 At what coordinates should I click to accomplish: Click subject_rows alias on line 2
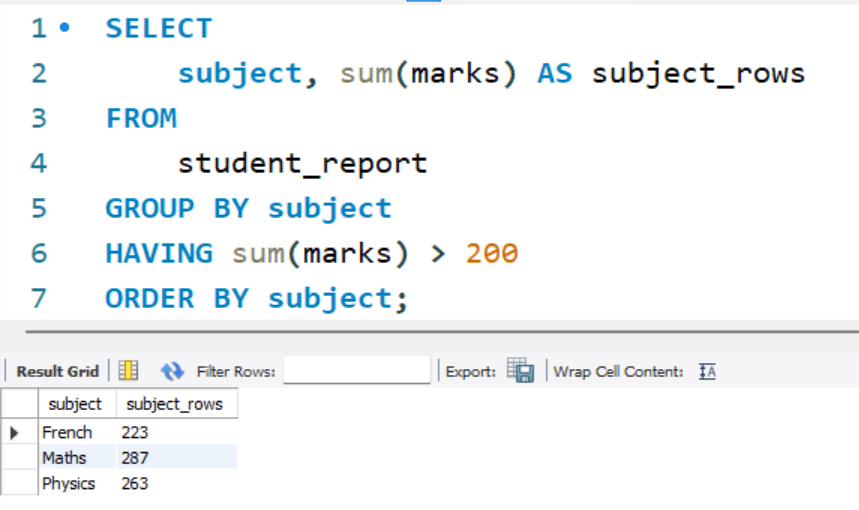pos(698,74)
